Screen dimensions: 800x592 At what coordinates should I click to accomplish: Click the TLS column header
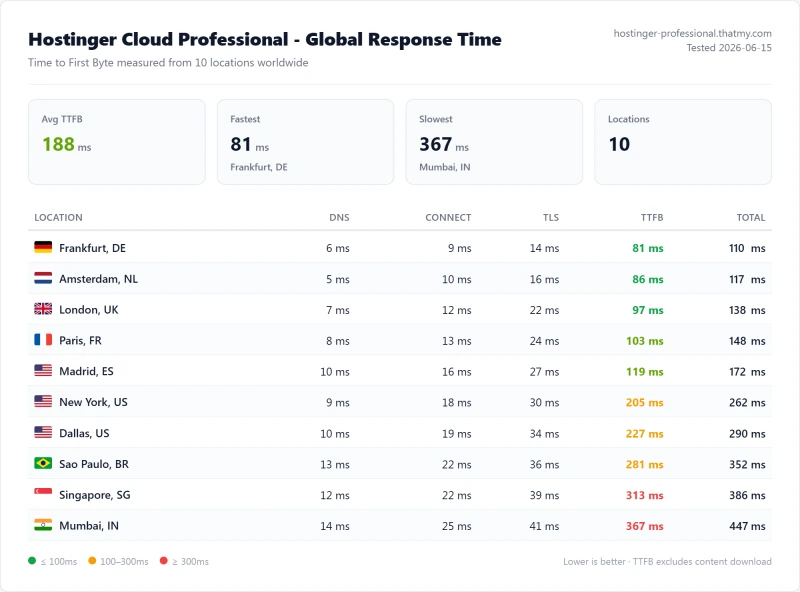pyautogui.click(x=551, y=217)
